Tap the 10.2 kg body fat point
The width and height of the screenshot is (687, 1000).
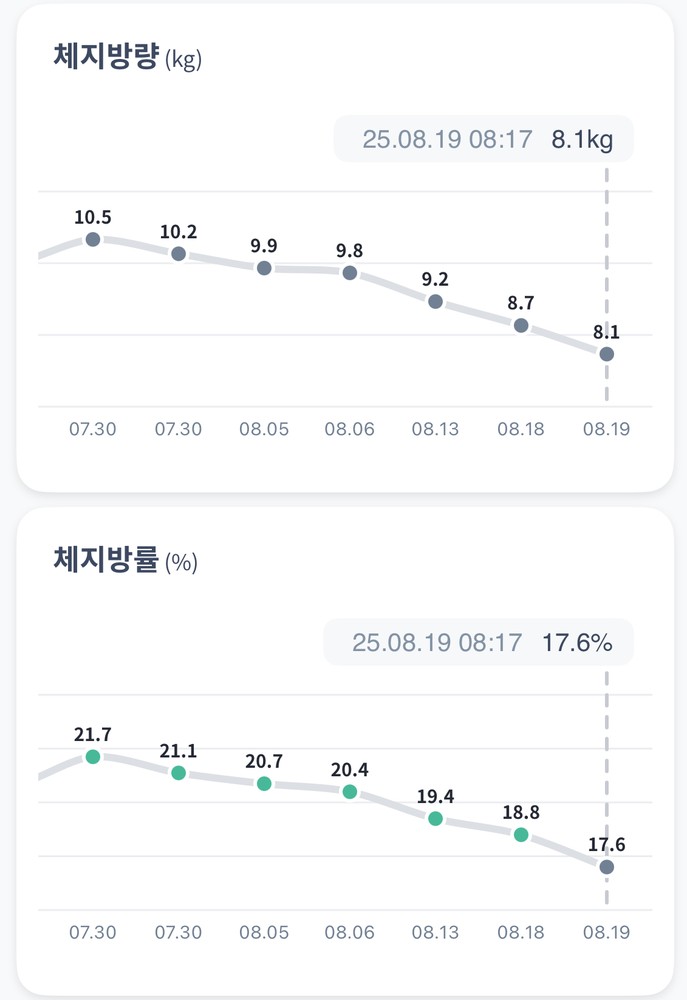(x=178, y=254)
